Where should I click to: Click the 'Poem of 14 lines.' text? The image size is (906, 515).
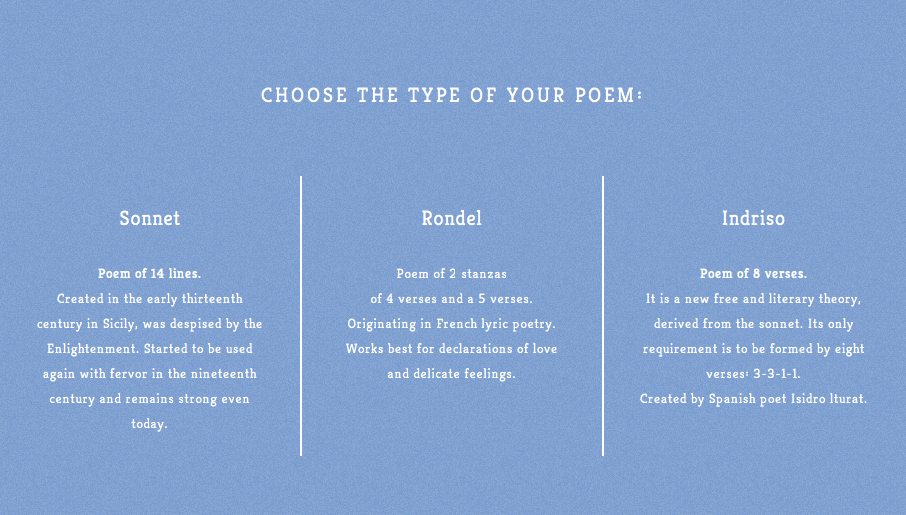150,273
